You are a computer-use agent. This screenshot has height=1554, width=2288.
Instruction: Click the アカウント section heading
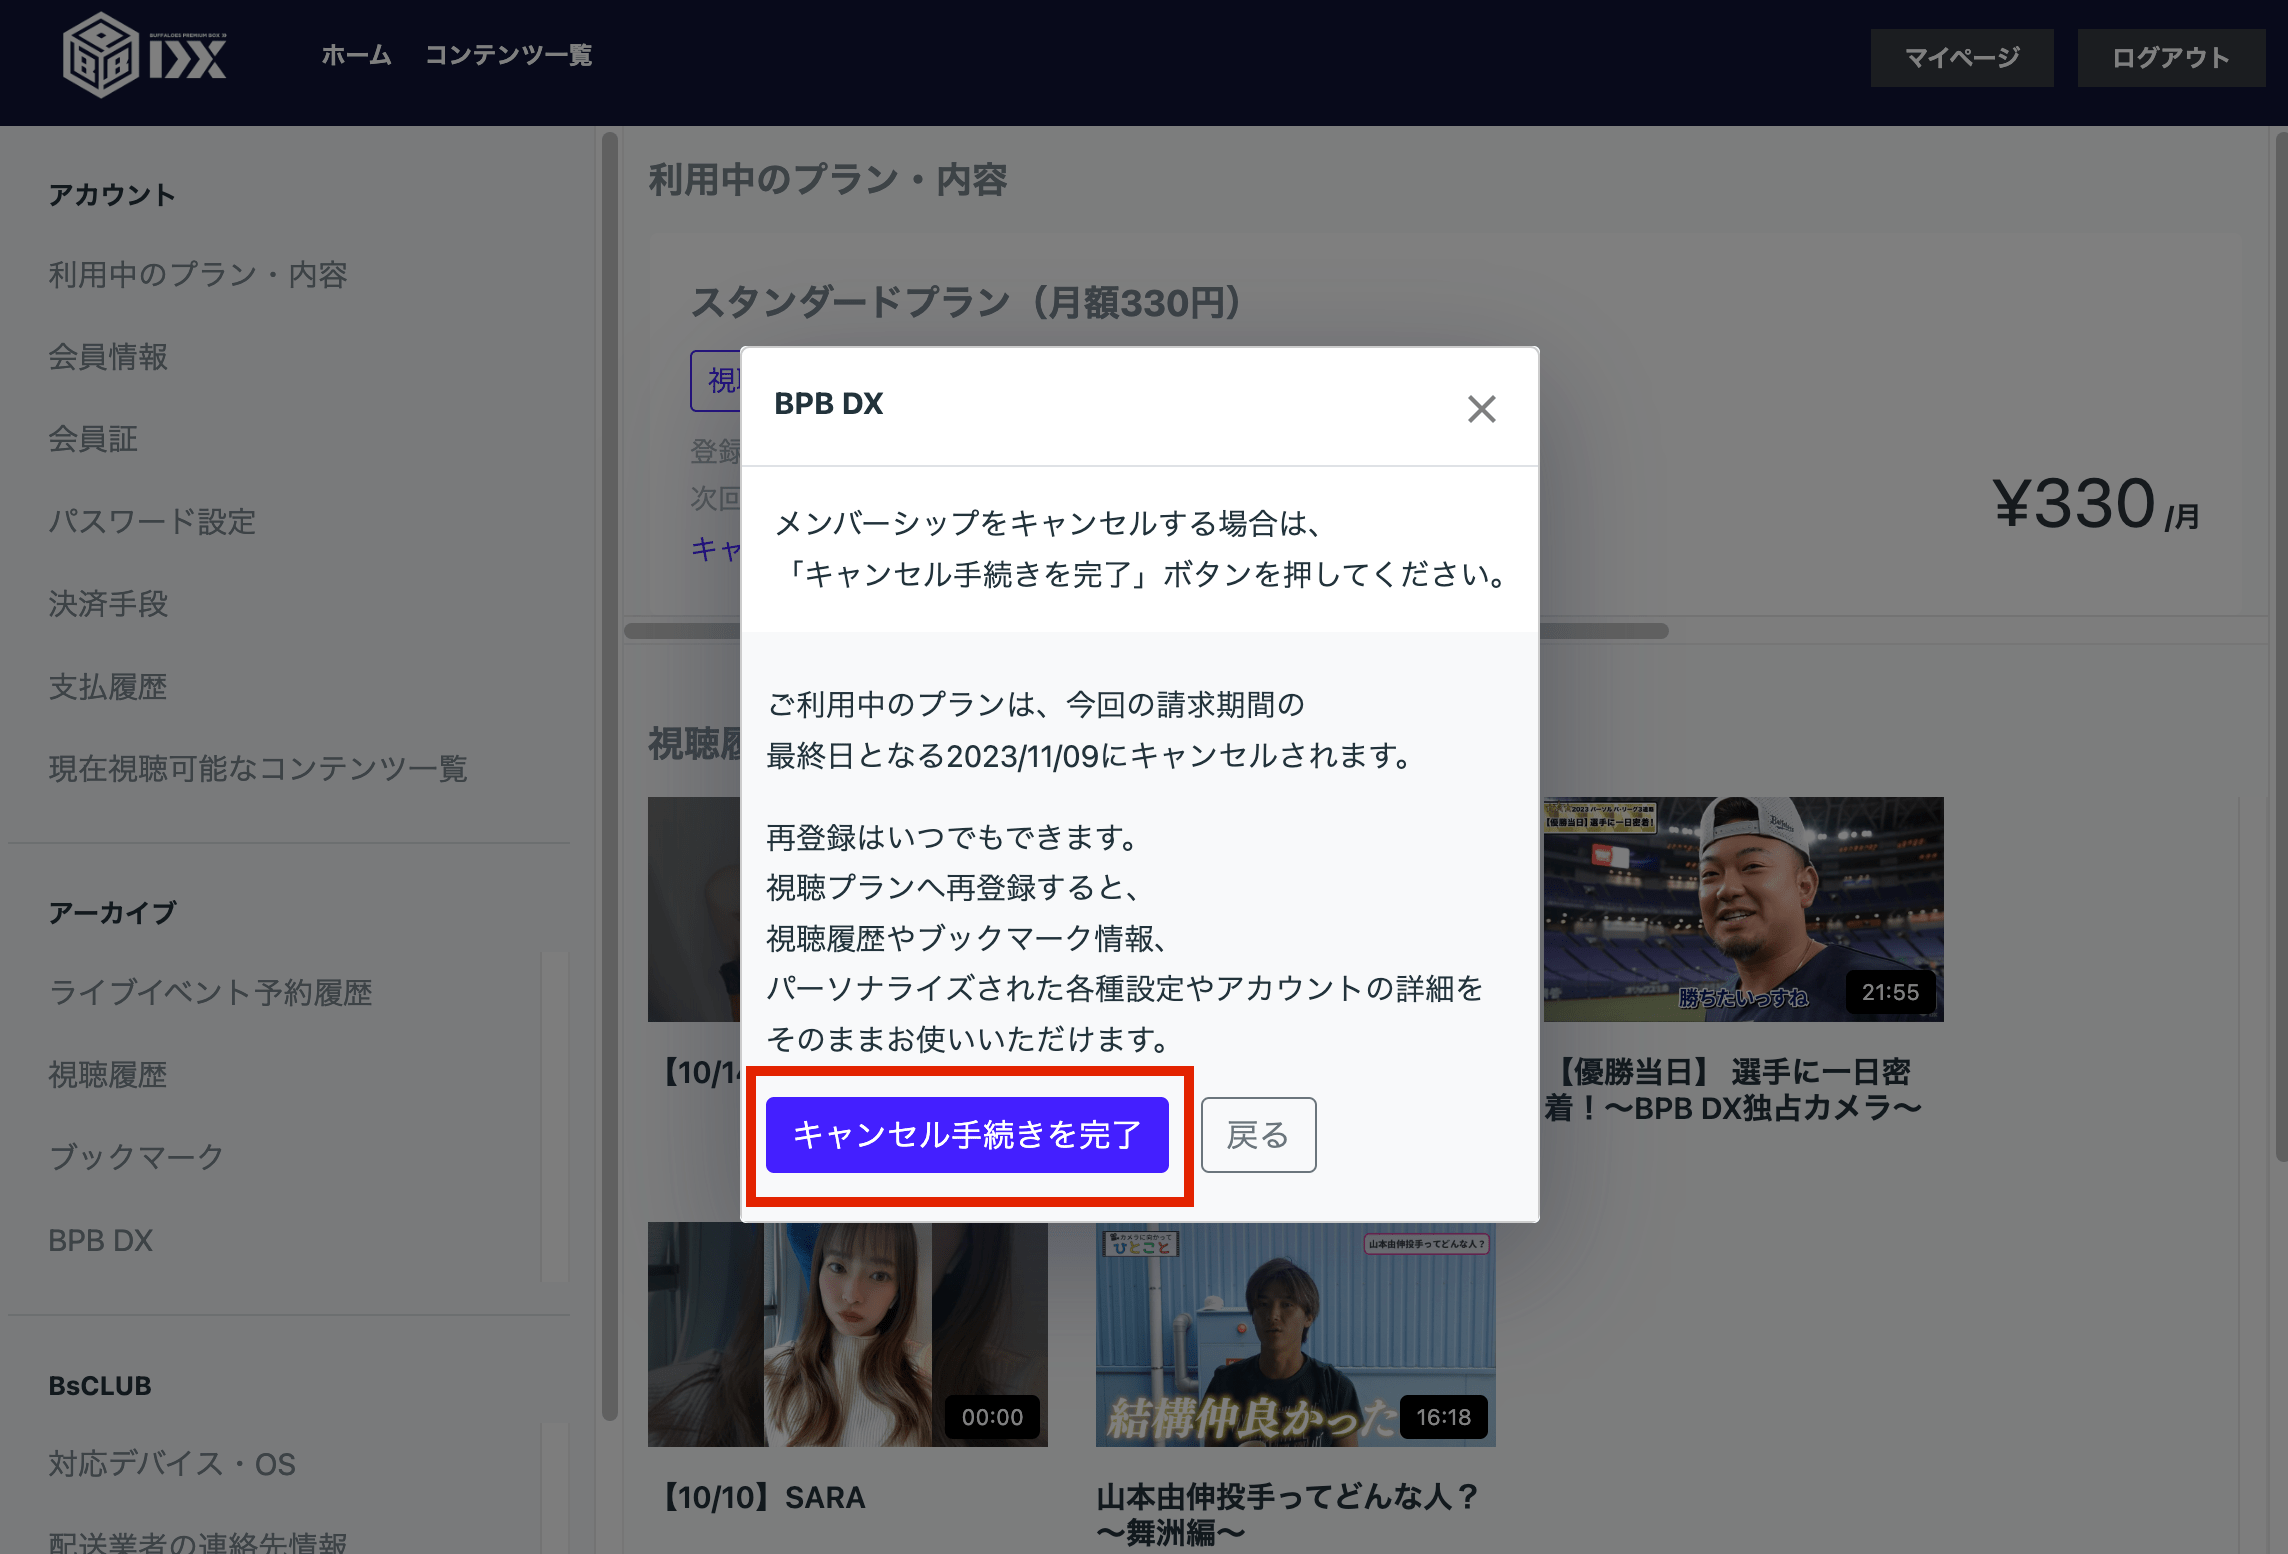point(112,194)
